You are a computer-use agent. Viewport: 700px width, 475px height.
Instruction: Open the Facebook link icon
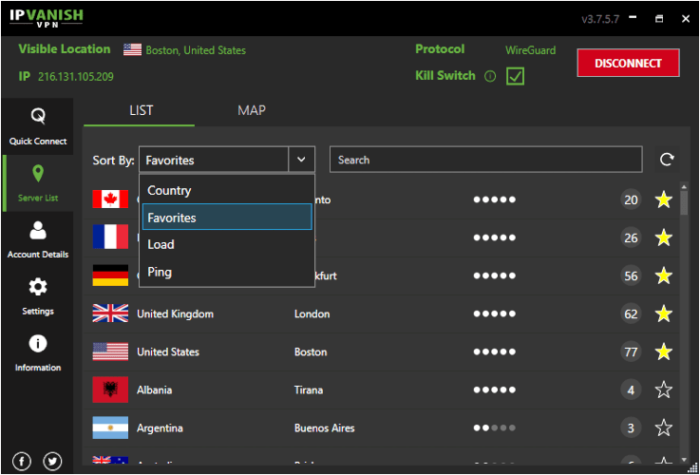tap(21, 461)
